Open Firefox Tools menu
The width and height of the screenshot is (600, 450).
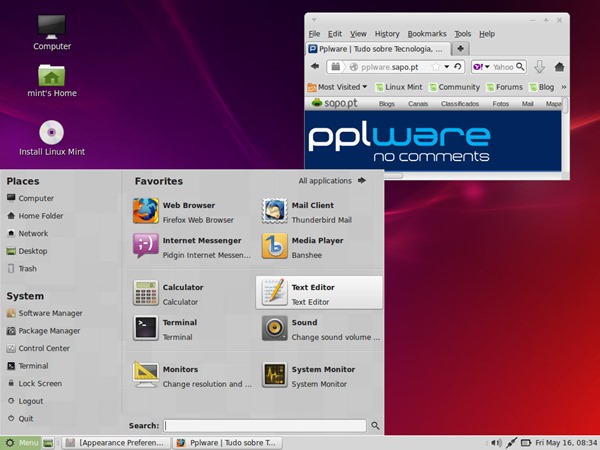click(x=463, y=34)
